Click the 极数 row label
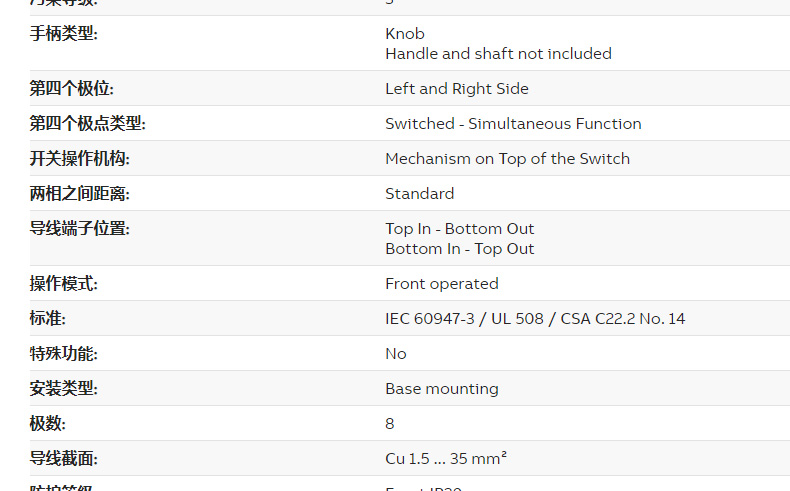Screen dimensions: 790x491 click(x=47, y=424)
